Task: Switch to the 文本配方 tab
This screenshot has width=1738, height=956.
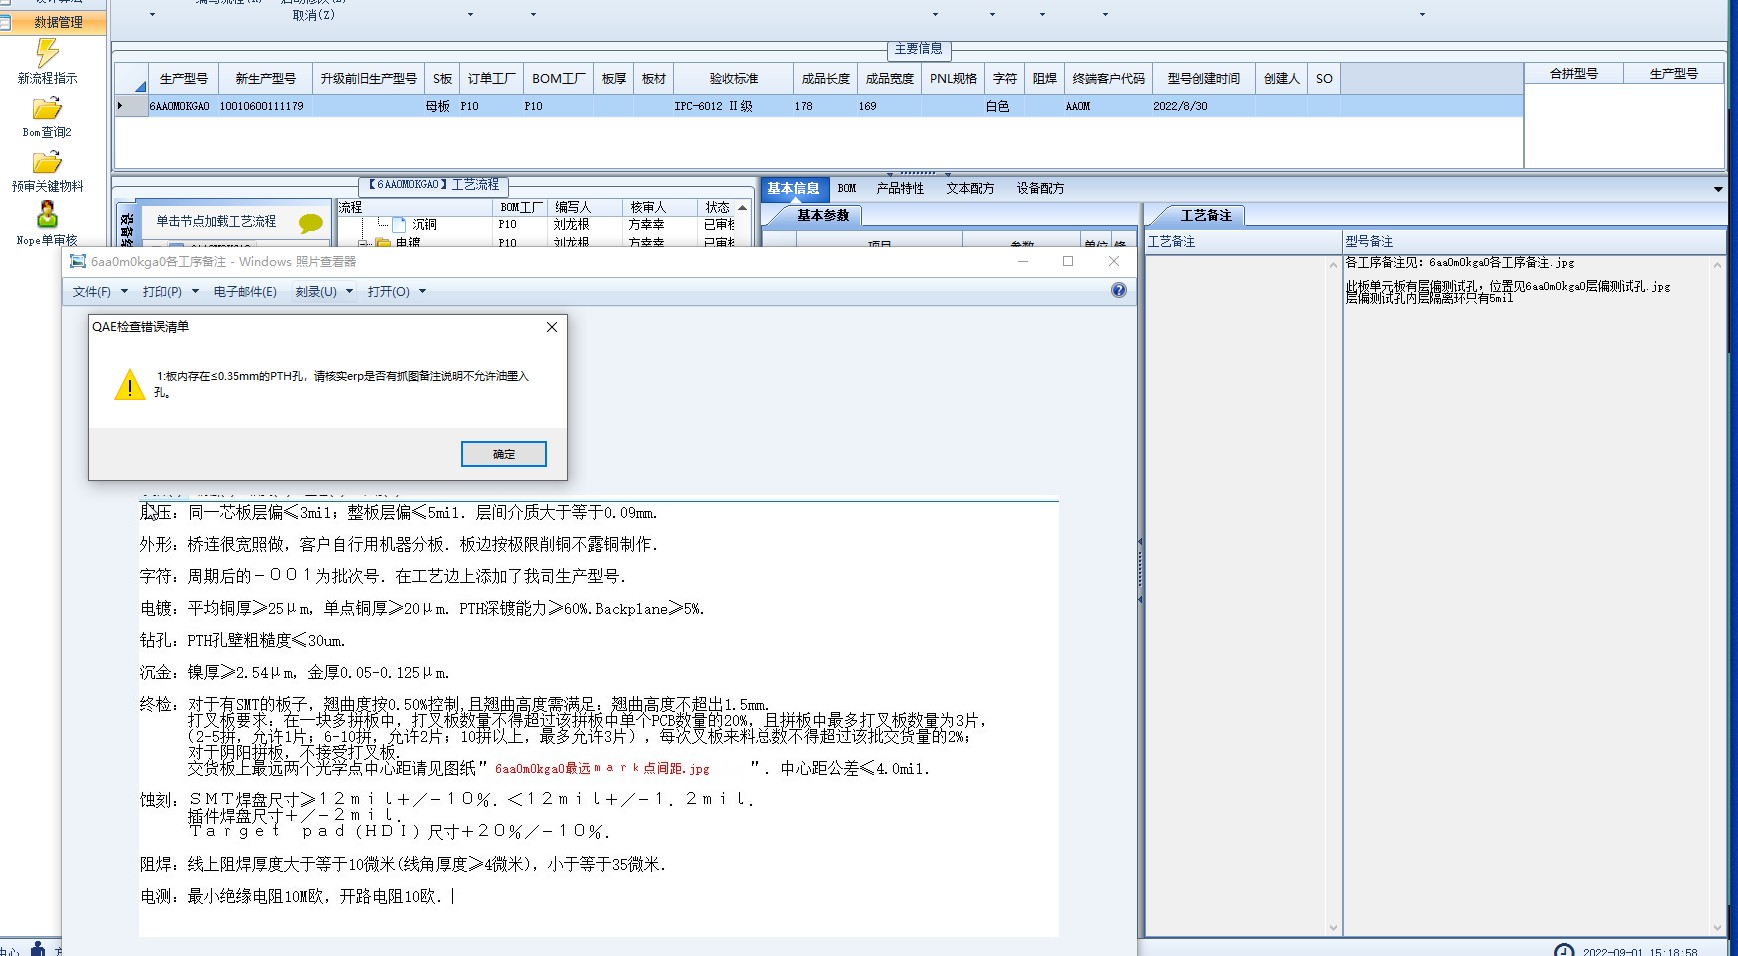Action: 970,188
